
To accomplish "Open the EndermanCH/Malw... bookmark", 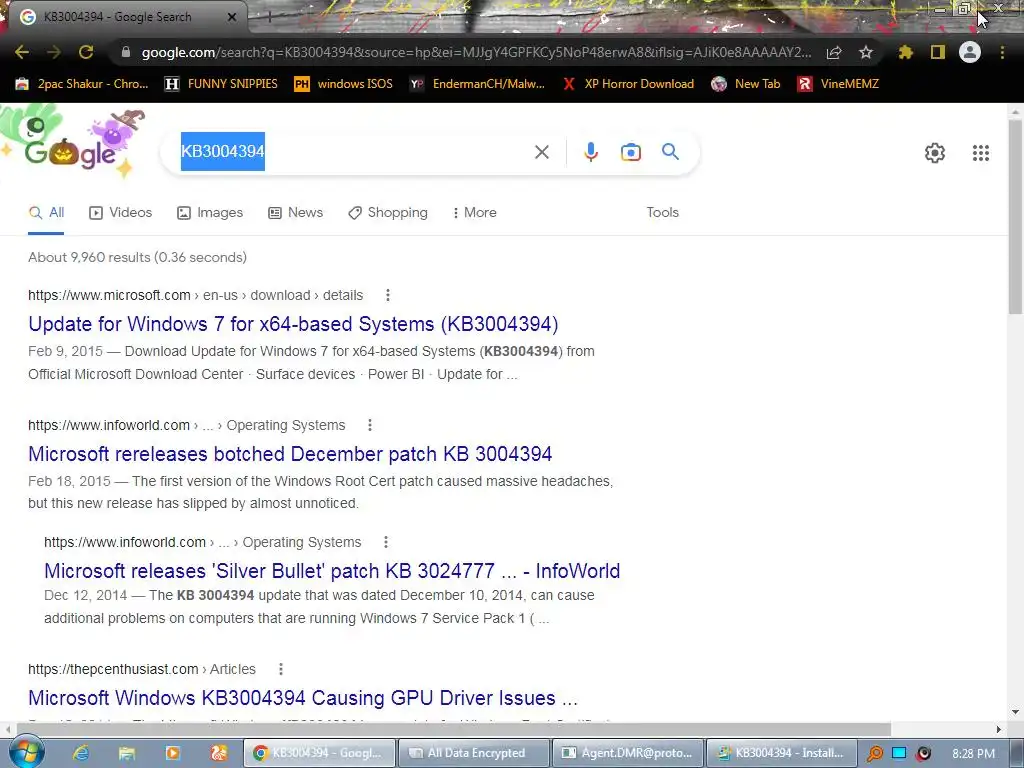I will (477, 84).
